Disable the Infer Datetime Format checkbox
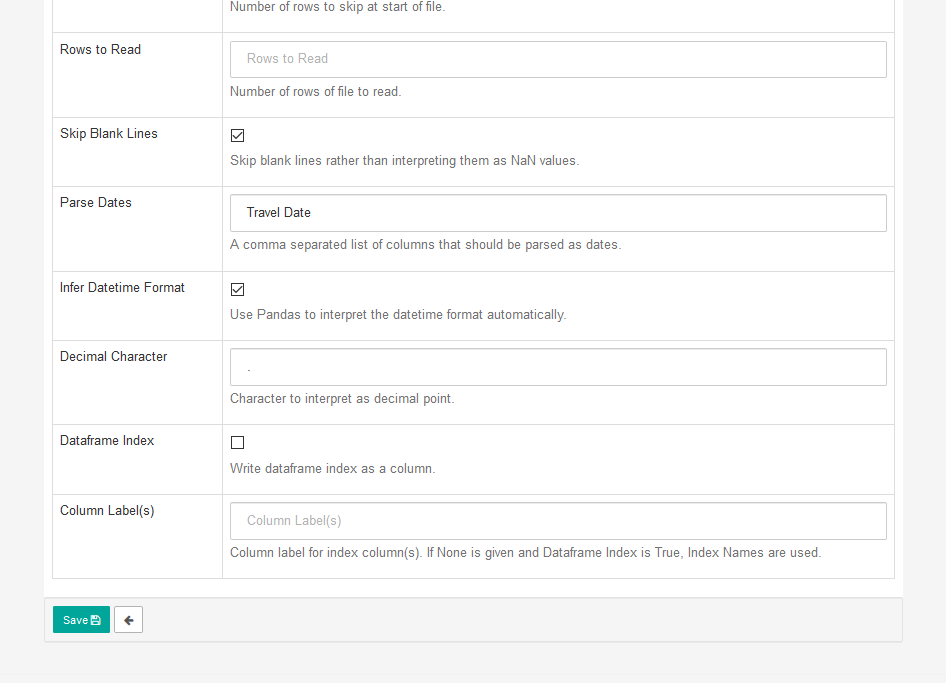This screenshot has height=683, width=946. coord(237,290)
